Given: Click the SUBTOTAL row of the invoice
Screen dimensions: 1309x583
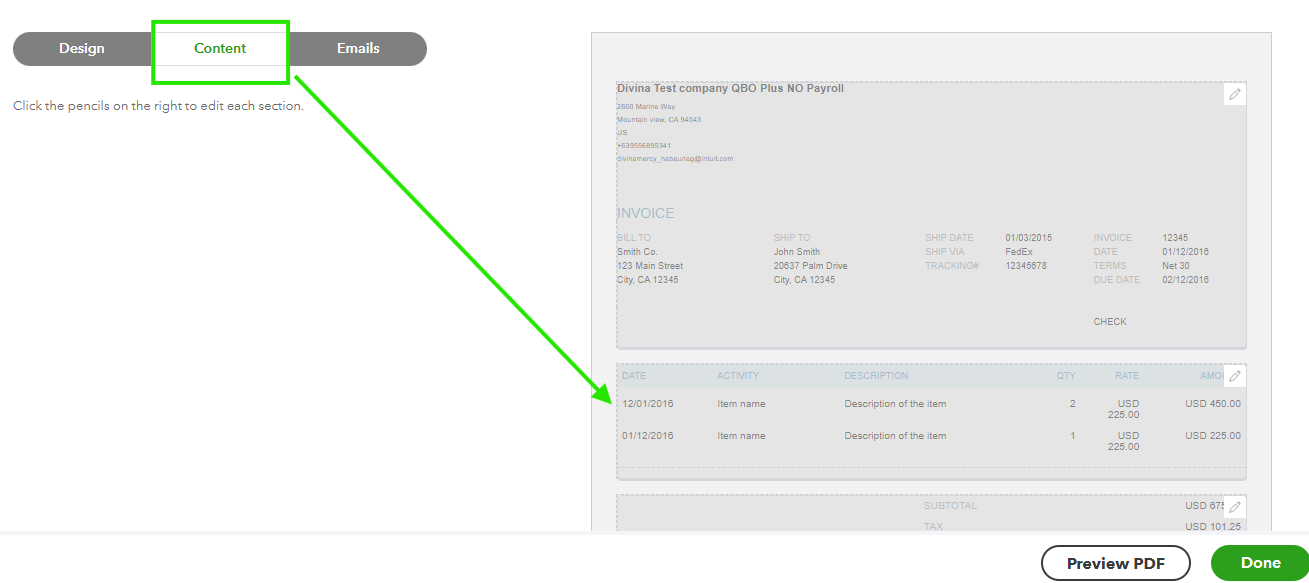Looking at the screenshot, I should 950,505.
